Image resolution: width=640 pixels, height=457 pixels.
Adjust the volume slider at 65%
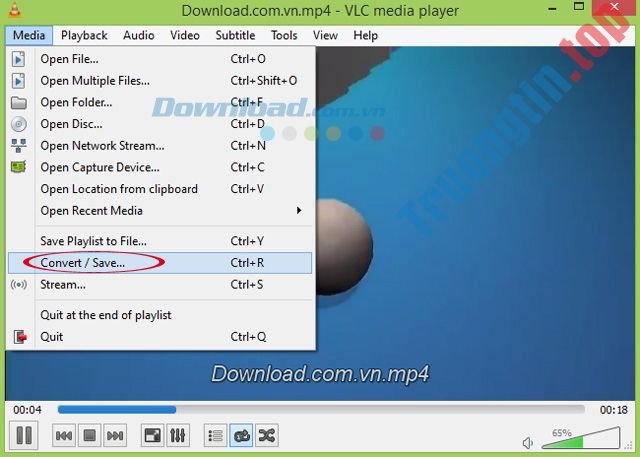(581, 438)
